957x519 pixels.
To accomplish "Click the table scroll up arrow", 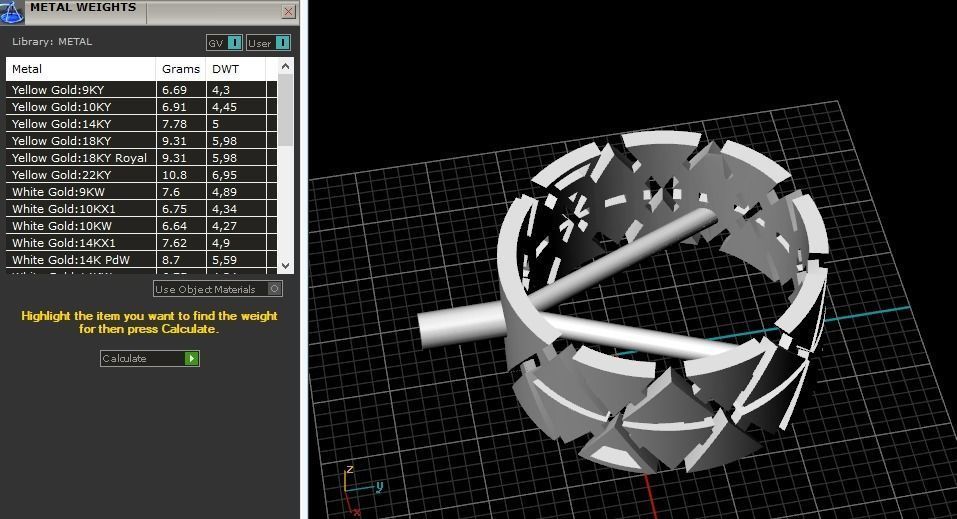I will pyautogui.click(x=285, y=66).
